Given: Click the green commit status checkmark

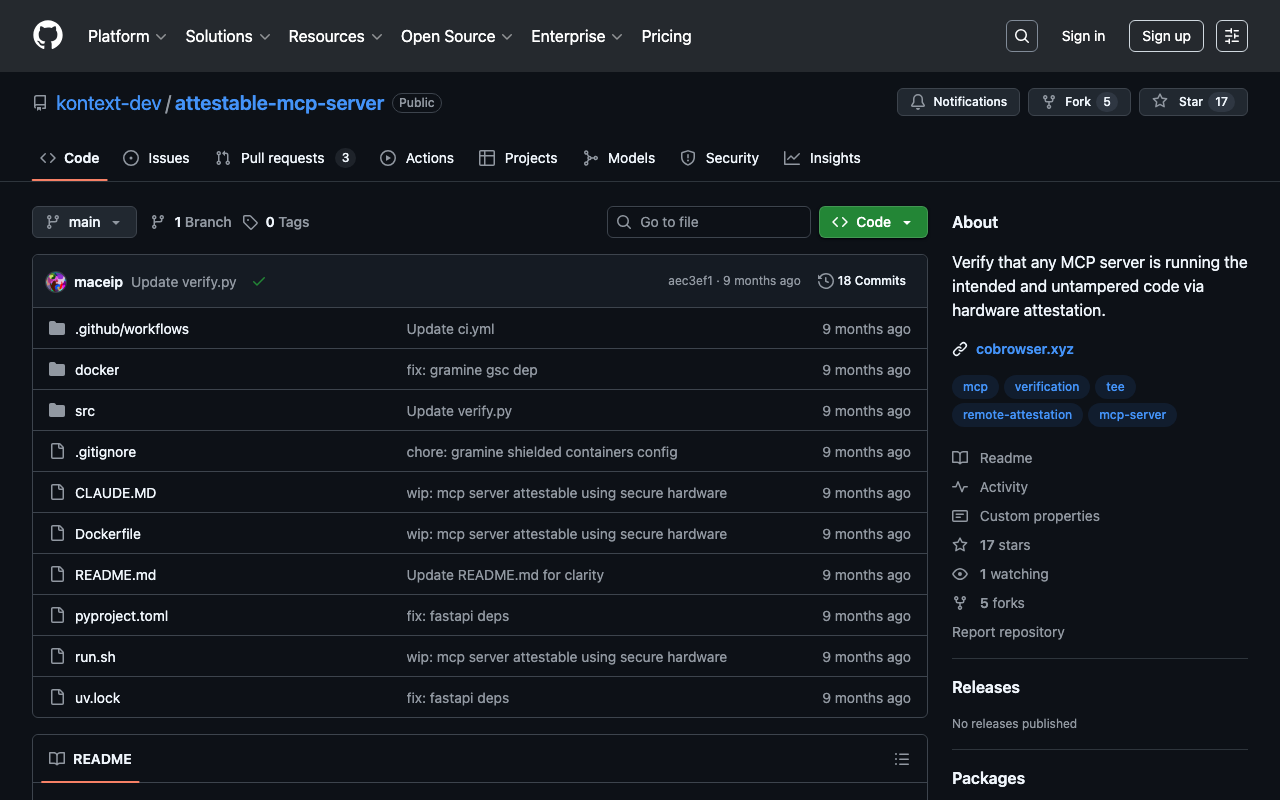Looking at the screenshot, I should tap(259, 282).
